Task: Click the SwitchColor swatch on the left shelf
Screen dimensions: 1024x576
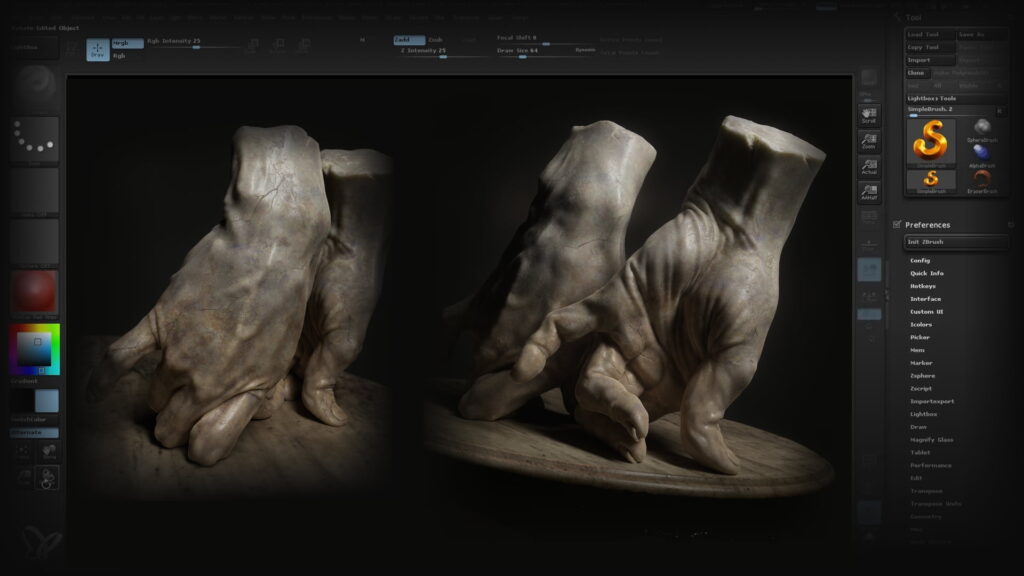Action: click(x=33, y=399)
